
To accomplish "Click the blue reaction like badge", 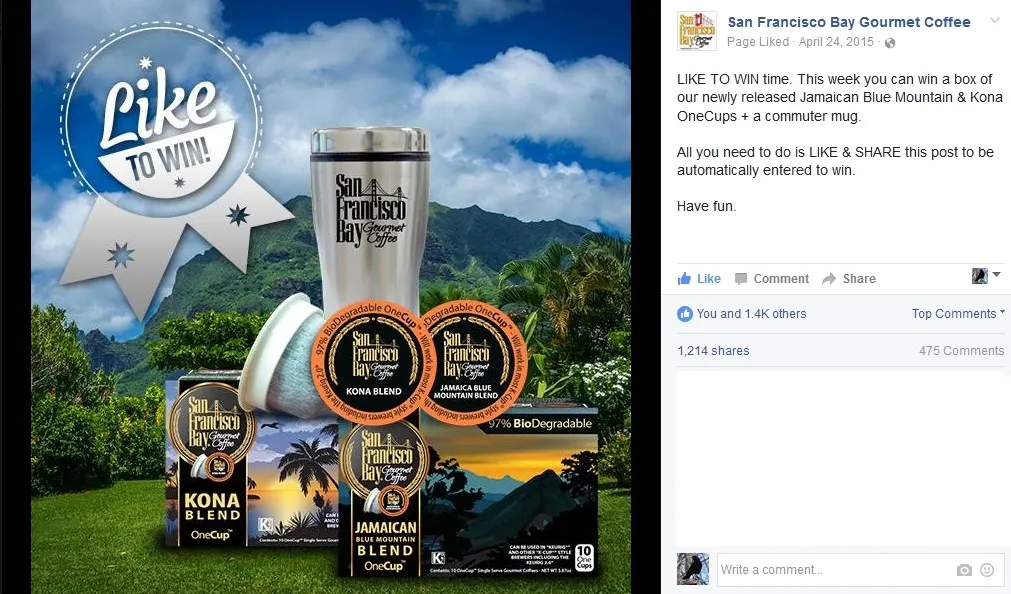I will click(685, 314).
